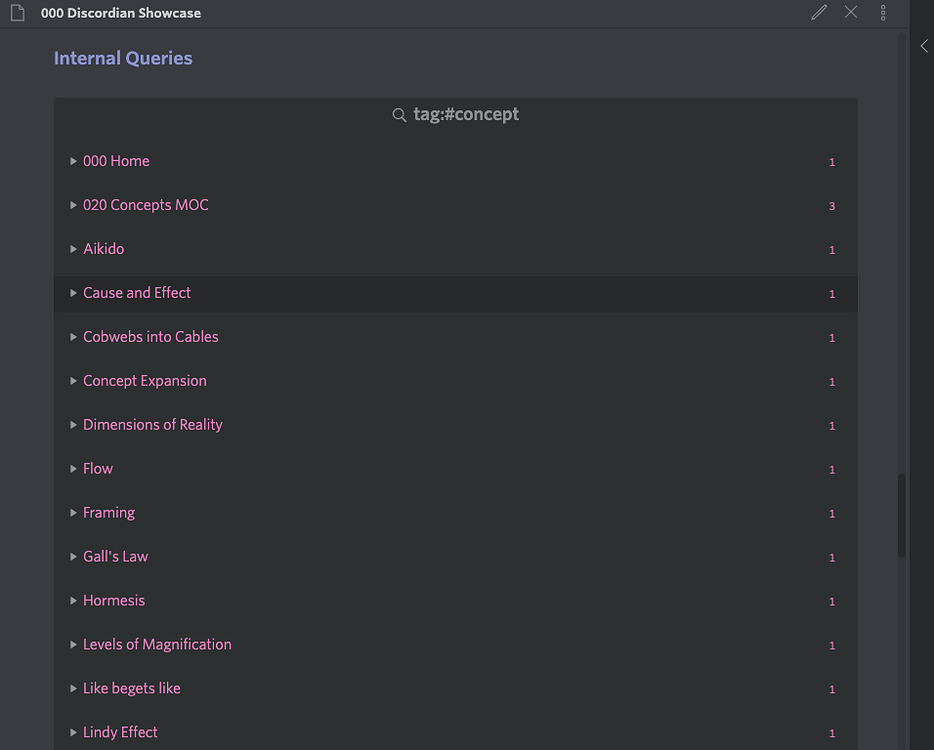The width and height of the screenshot is (934, 750).
Task: Open the Flow note
Action: coord(97,468)
